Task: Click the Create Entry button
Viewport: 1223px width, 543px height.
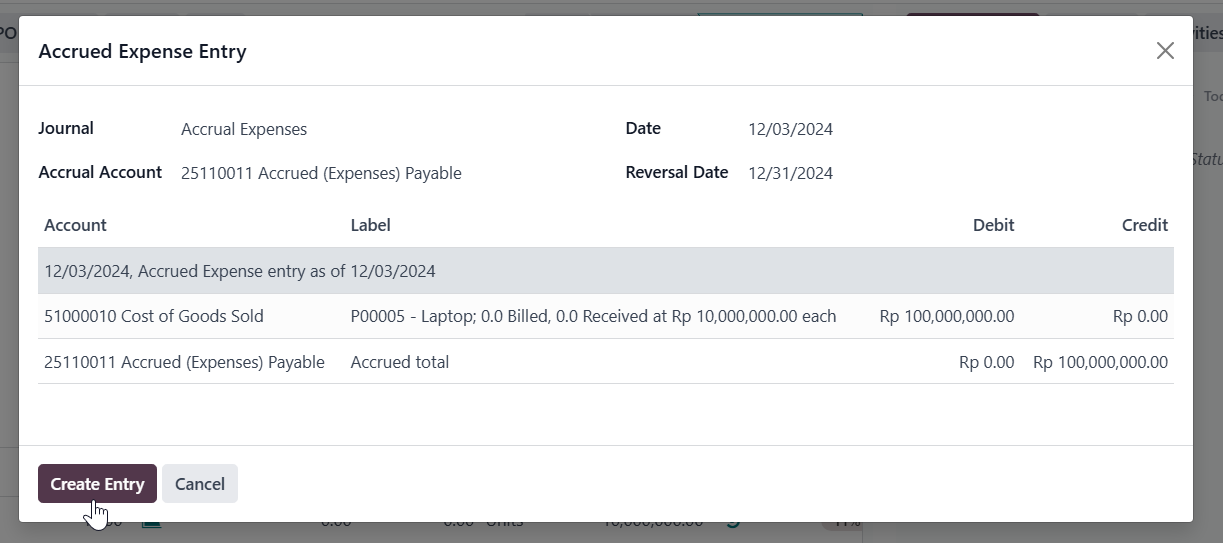Action: point(97,484)
